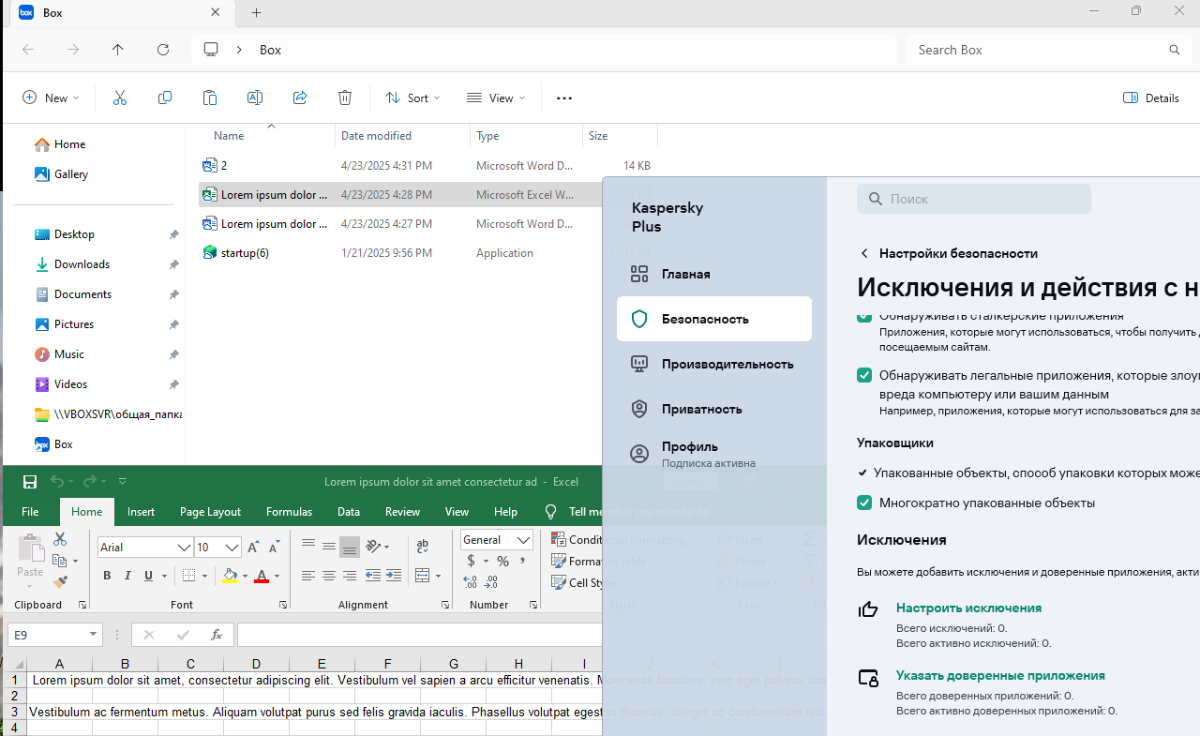Switch to the Insert tab in Excel
The height and width of the screenshot is (736, 1200).
click(x=141, y=511)
